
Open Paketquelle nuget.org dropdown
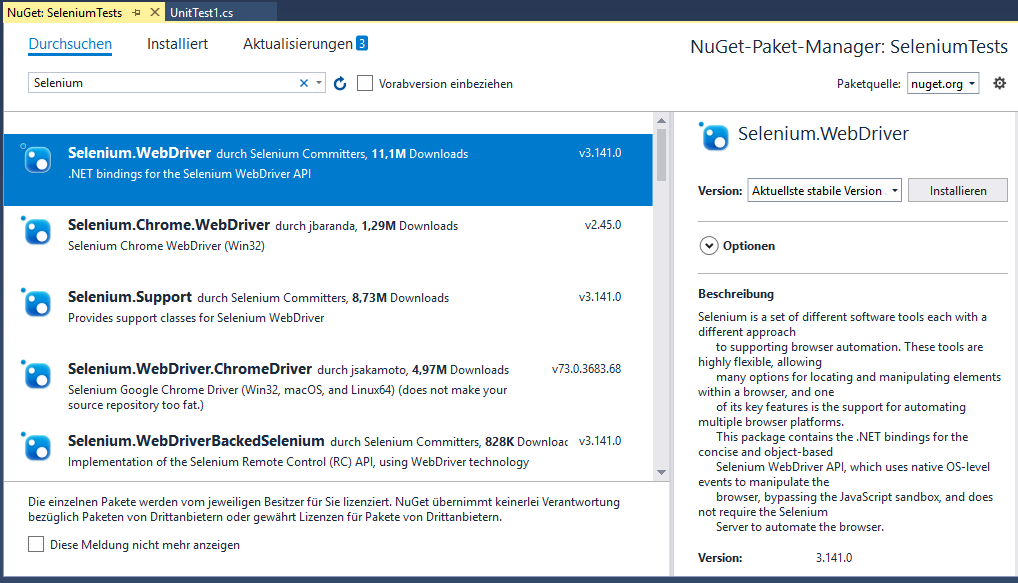point(943,83)
